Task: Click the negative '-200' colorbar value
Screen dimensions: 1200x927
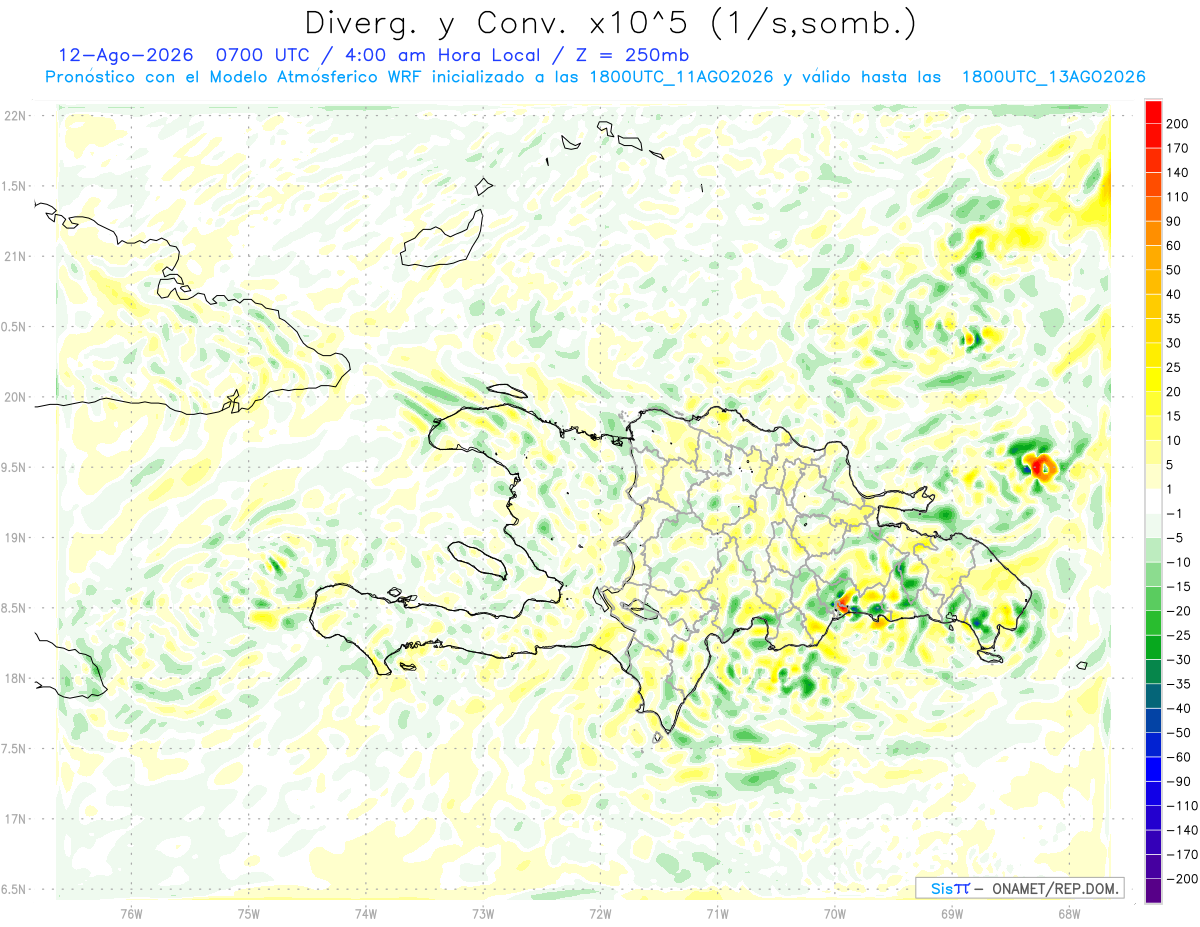Action: pos(1181,879)
